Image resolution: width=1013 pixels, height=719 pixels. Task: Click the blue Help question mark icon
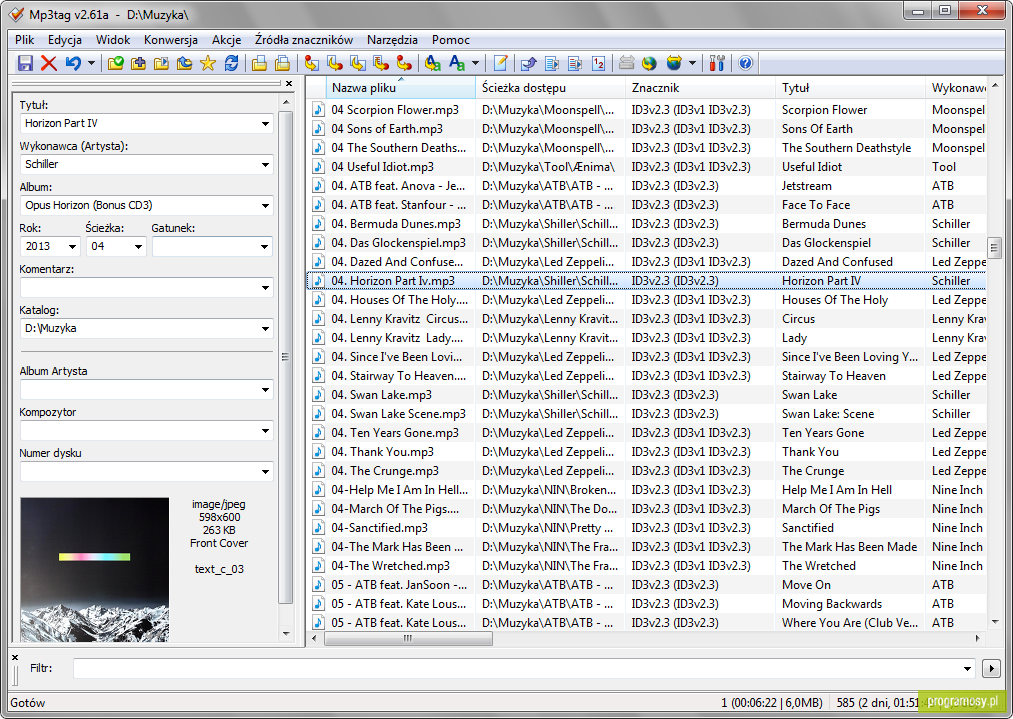click(746, 63)
